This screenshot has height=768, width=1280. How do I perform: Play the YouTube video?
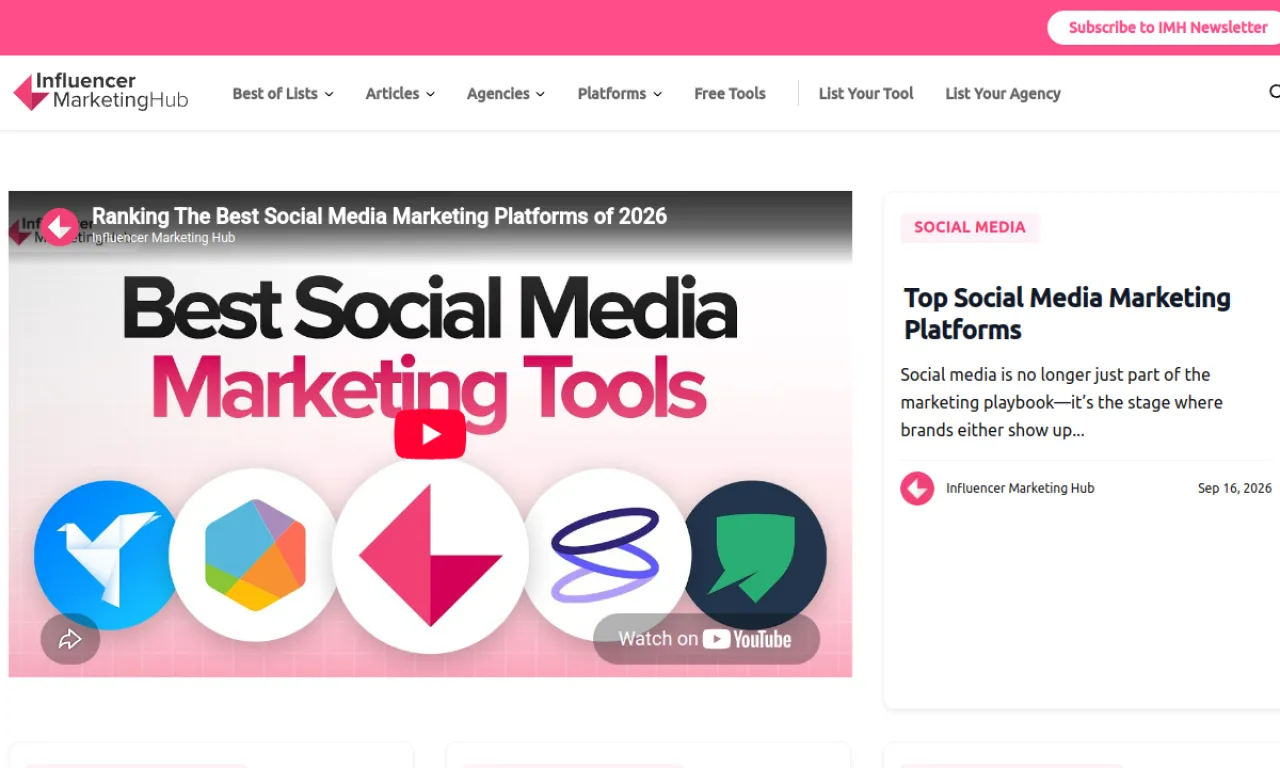point(430,434)
